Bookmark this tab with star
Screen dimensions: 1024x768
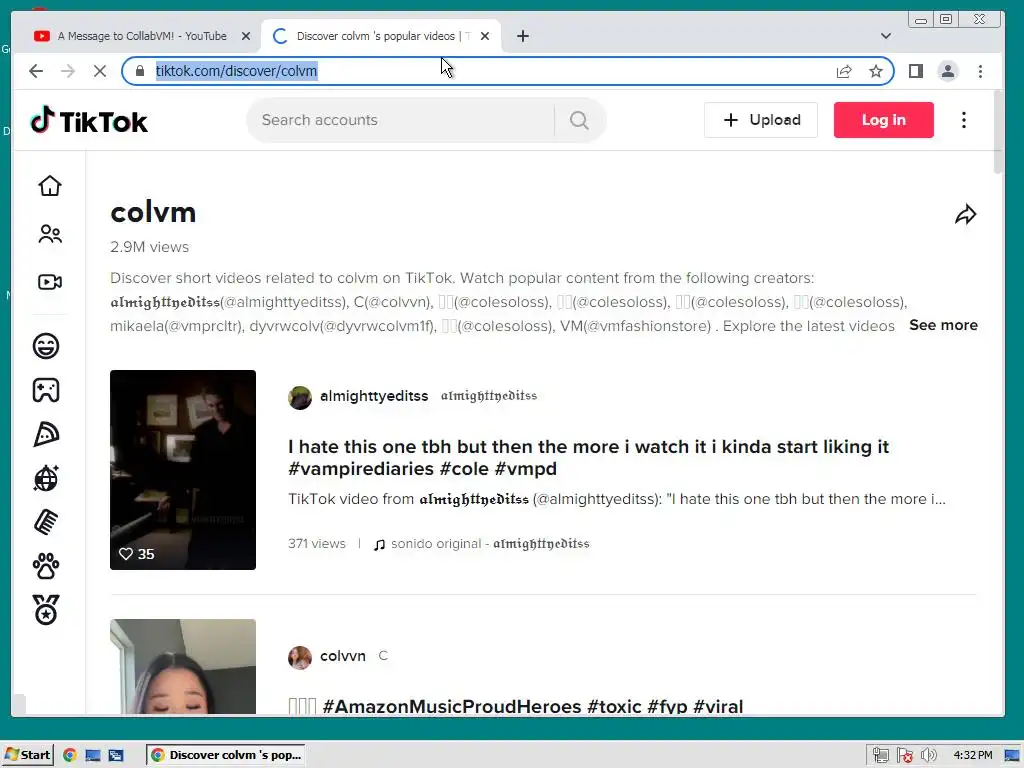tap(876, 71)
